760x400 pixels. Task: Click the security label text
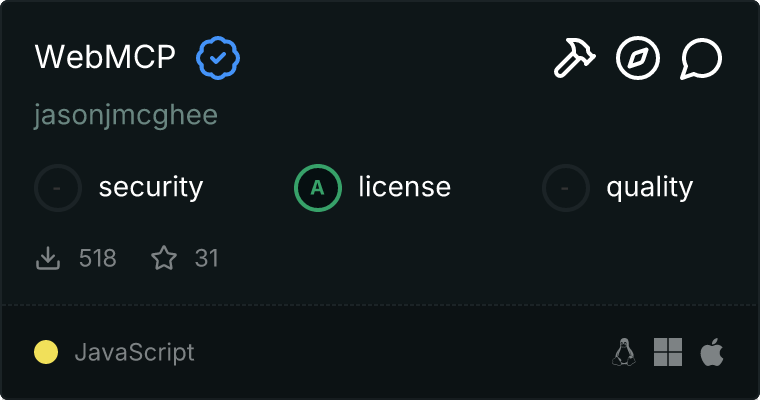coord(151,187)
